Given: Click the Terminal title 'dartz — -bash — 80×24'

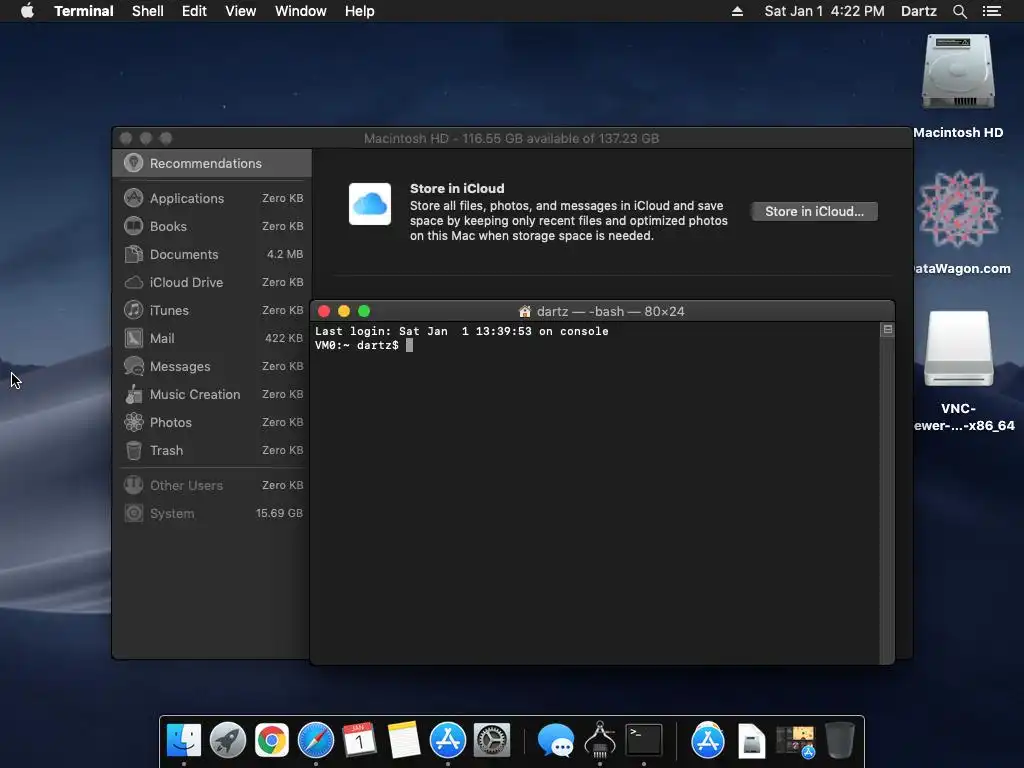Looking at the screenshot, I should tap(610, 312).
